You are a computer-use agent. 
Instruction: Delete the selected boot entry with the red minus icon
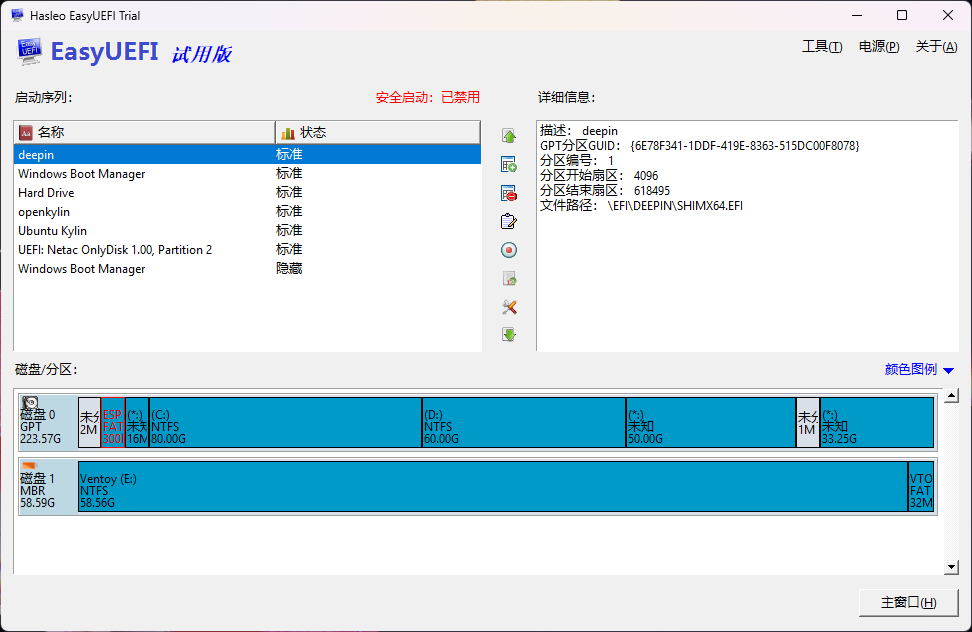509,193
